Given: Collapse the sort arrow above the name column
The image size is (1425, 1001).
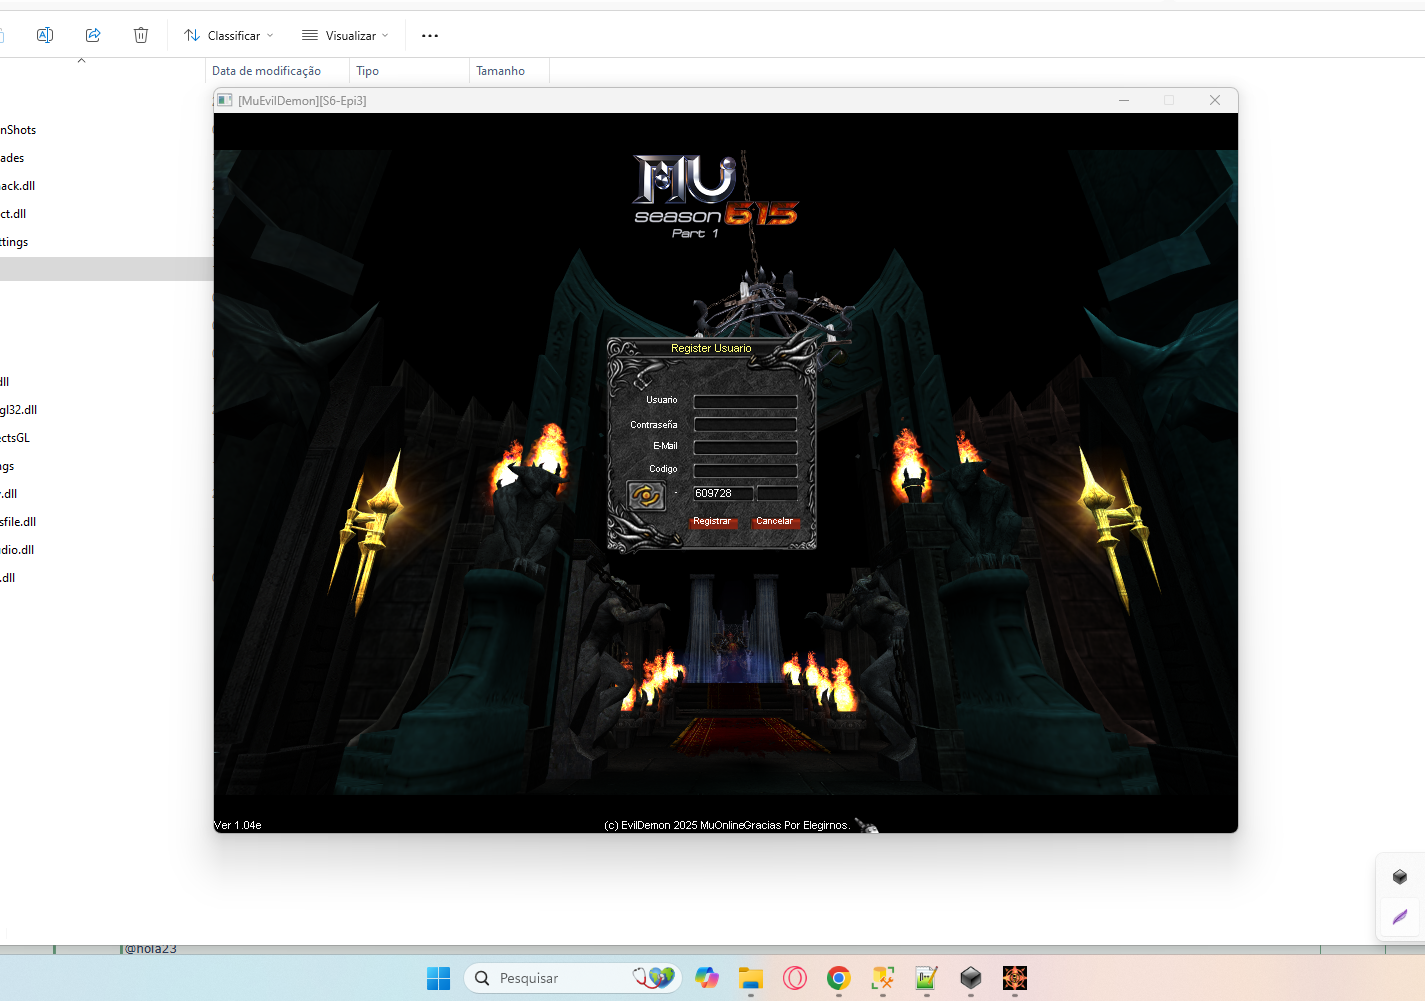Looking at the screenshot, I should pyautogui.click(x=82, y=61).
